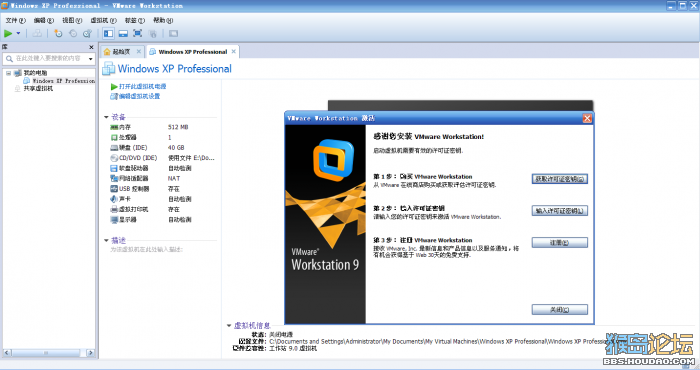Click the home icon on 起始页 tab
Screen dimensions: 700x370
coord(107,52)
